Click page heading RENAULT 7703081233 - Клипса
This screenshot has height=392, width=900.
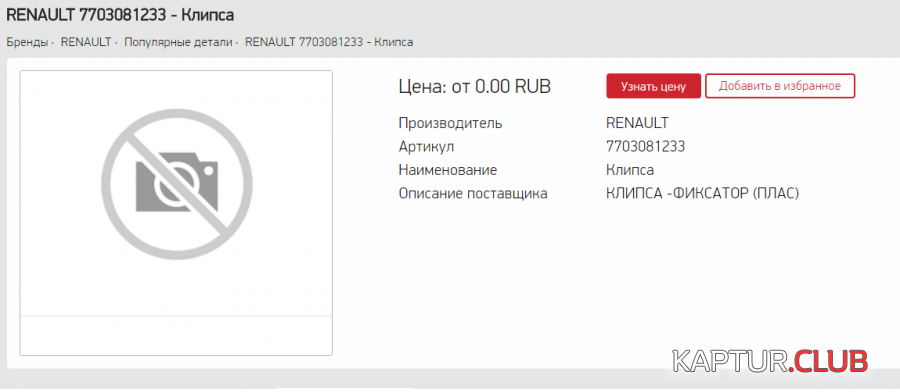click(x=120, y=15)
